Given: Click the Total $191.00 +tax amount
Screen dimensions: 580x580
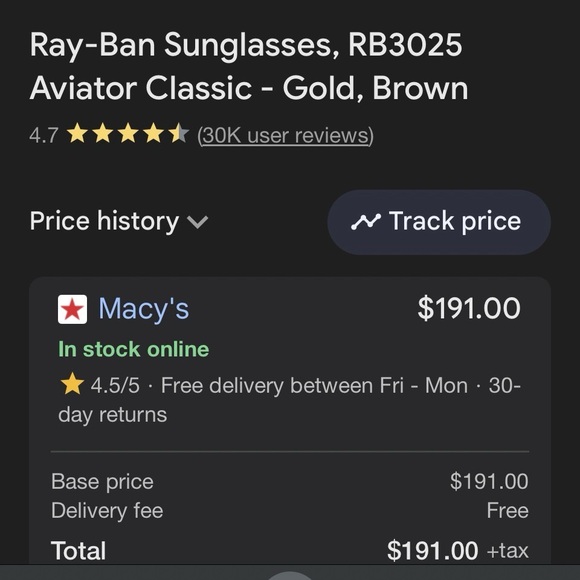Looking at the screenshot, I should [458, 551].
